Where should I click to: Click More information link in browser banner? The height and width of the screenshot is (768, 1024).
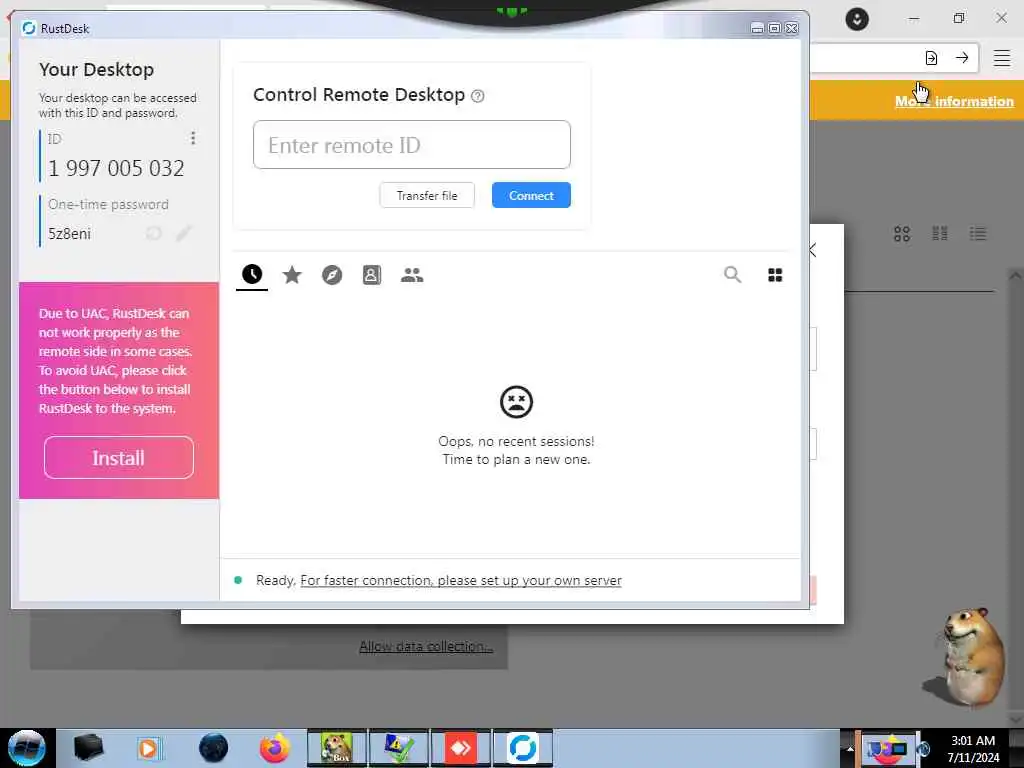point(954,101)
